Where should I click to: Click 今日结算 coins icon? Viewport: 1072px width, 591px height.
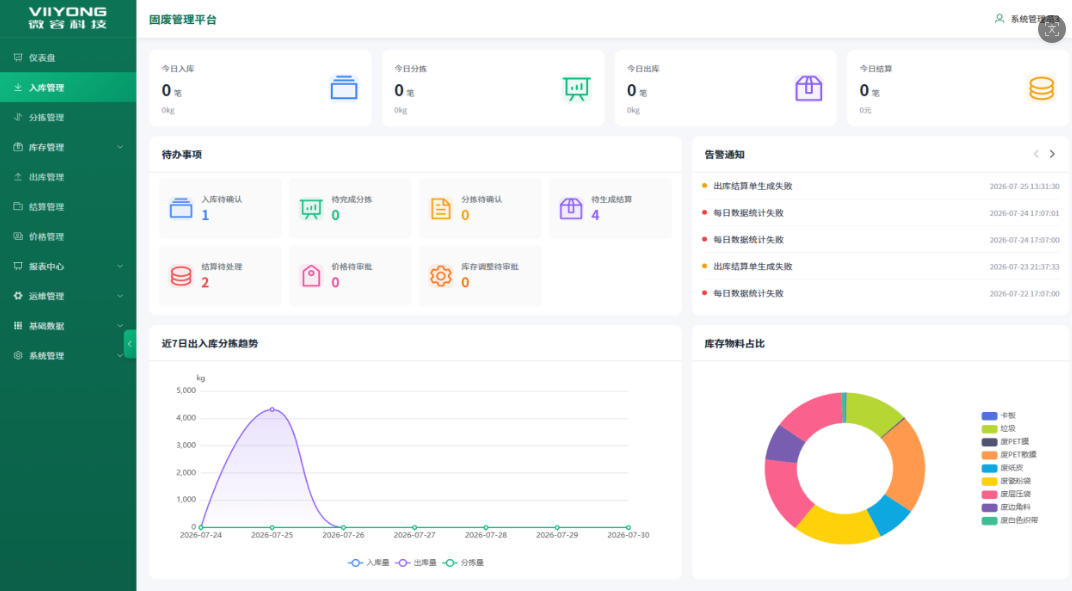point(1041,88)
